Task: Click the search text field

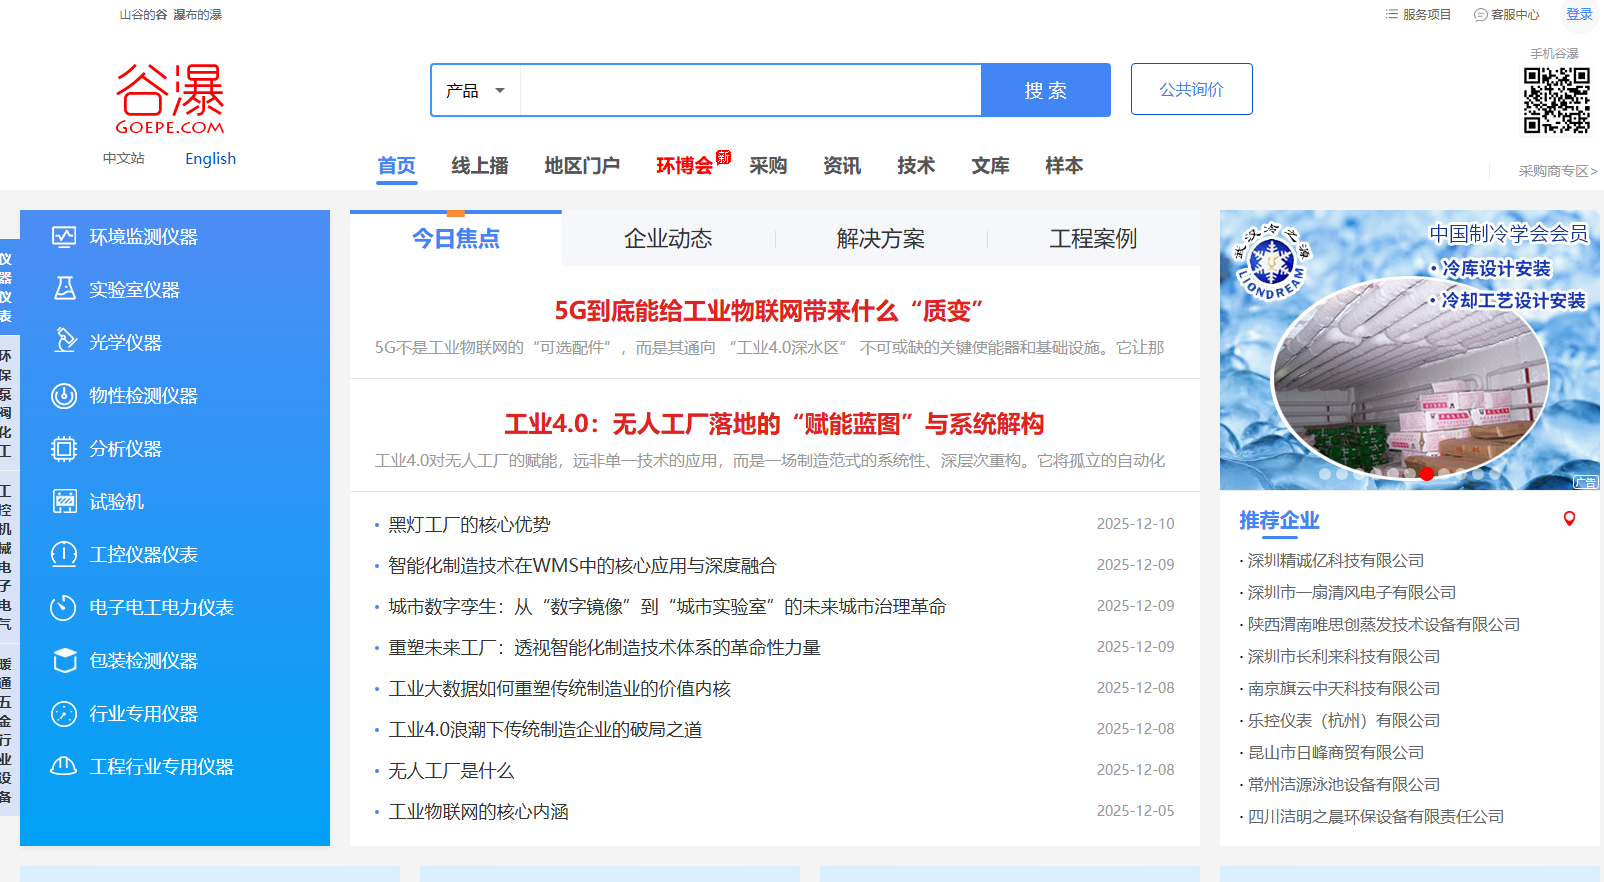Action: pos(750,90)
